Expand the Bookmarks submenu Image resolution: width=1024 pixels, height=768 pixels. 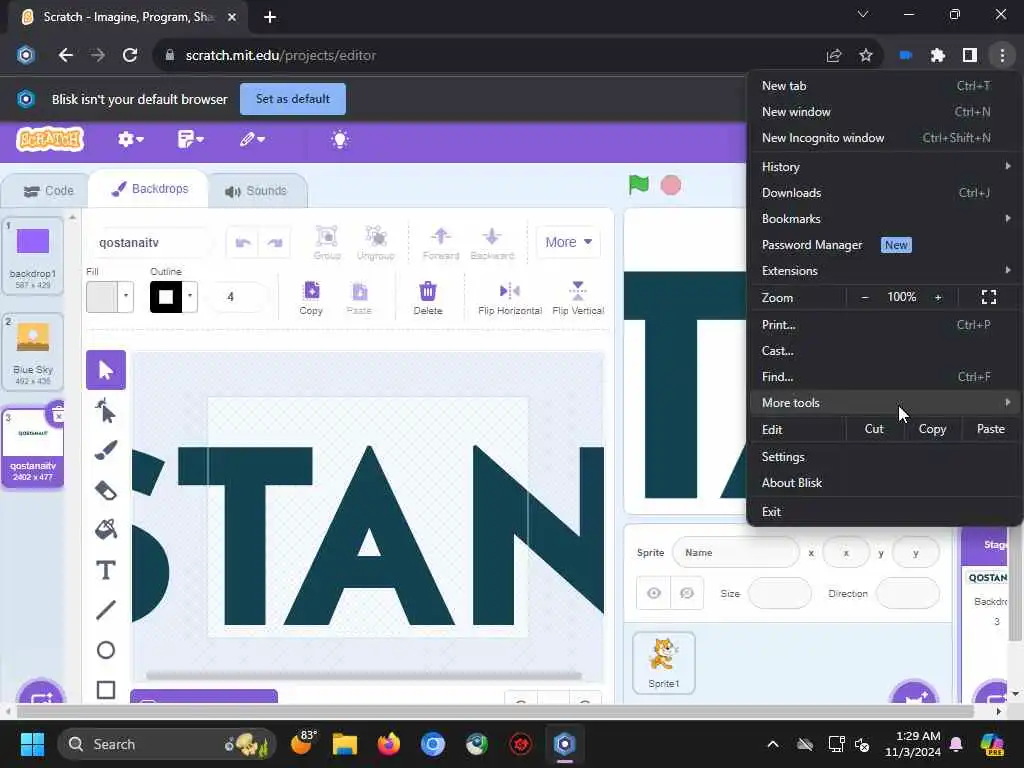point(884,219)
